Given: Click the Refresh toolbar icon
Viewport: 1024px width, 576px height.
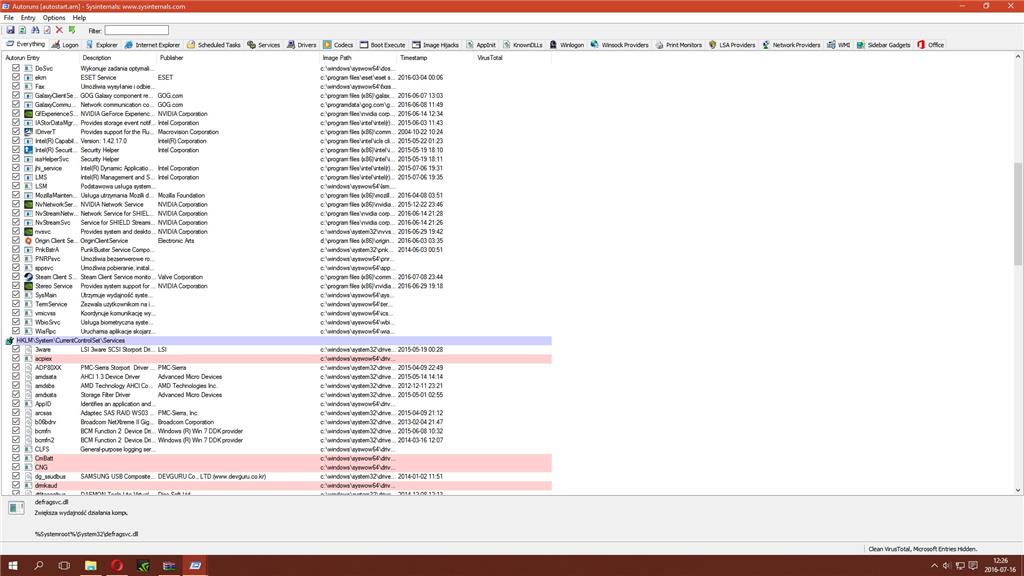Looking at the screenshot, I should [22, 30].
